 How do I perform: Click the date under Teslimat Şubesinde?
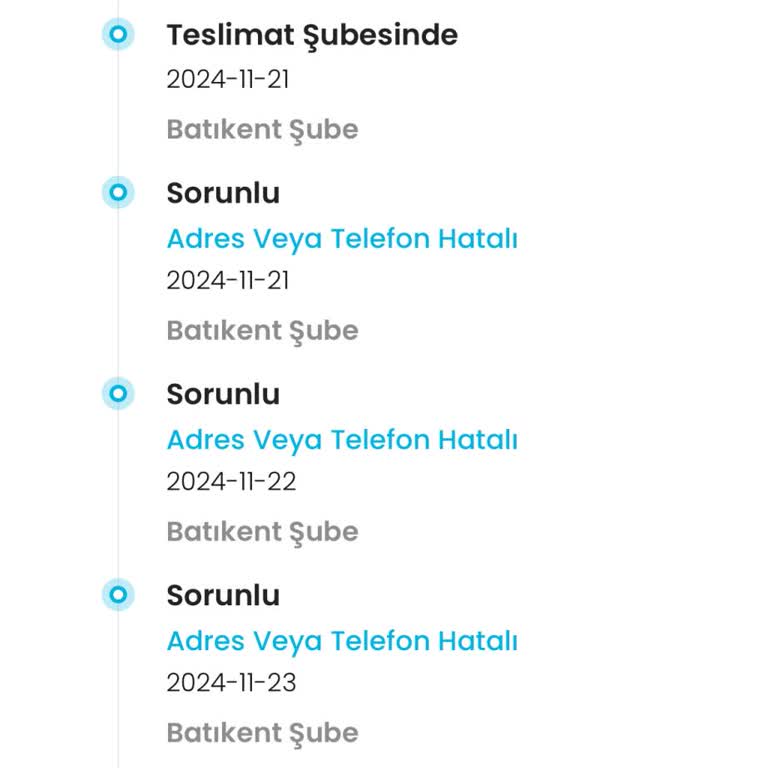pyautogui.click(x=228, y=80)
